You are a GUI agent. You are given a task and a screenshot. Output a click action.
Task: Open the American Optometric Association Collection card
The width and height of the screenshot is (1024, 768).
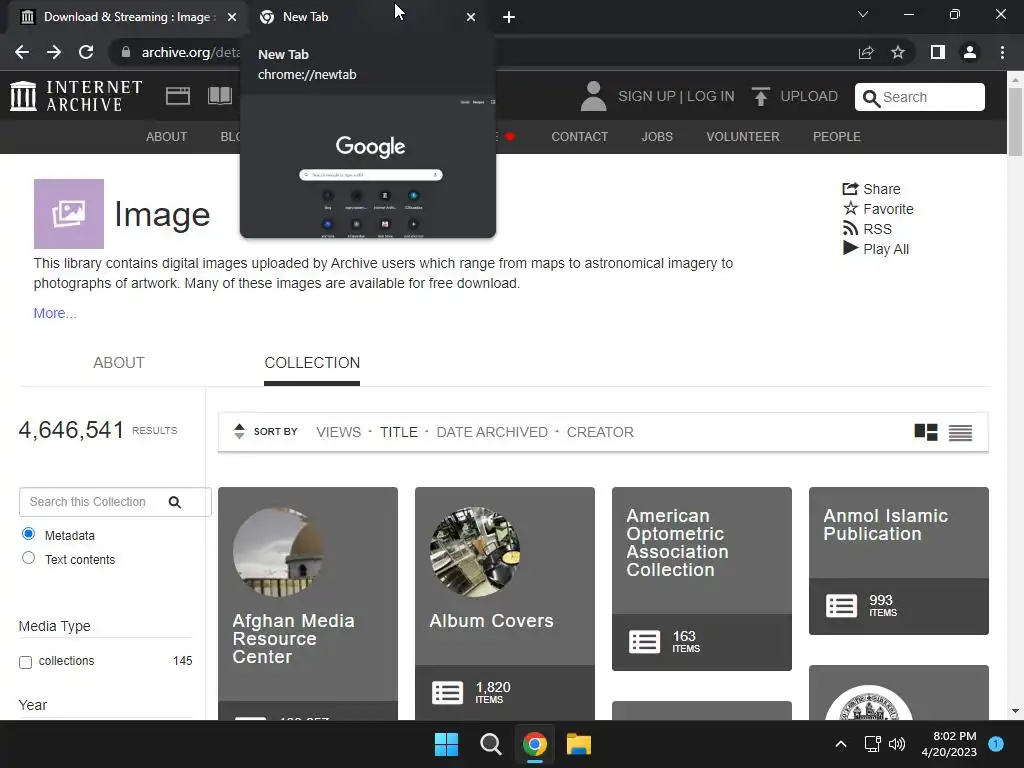[701, 578]
